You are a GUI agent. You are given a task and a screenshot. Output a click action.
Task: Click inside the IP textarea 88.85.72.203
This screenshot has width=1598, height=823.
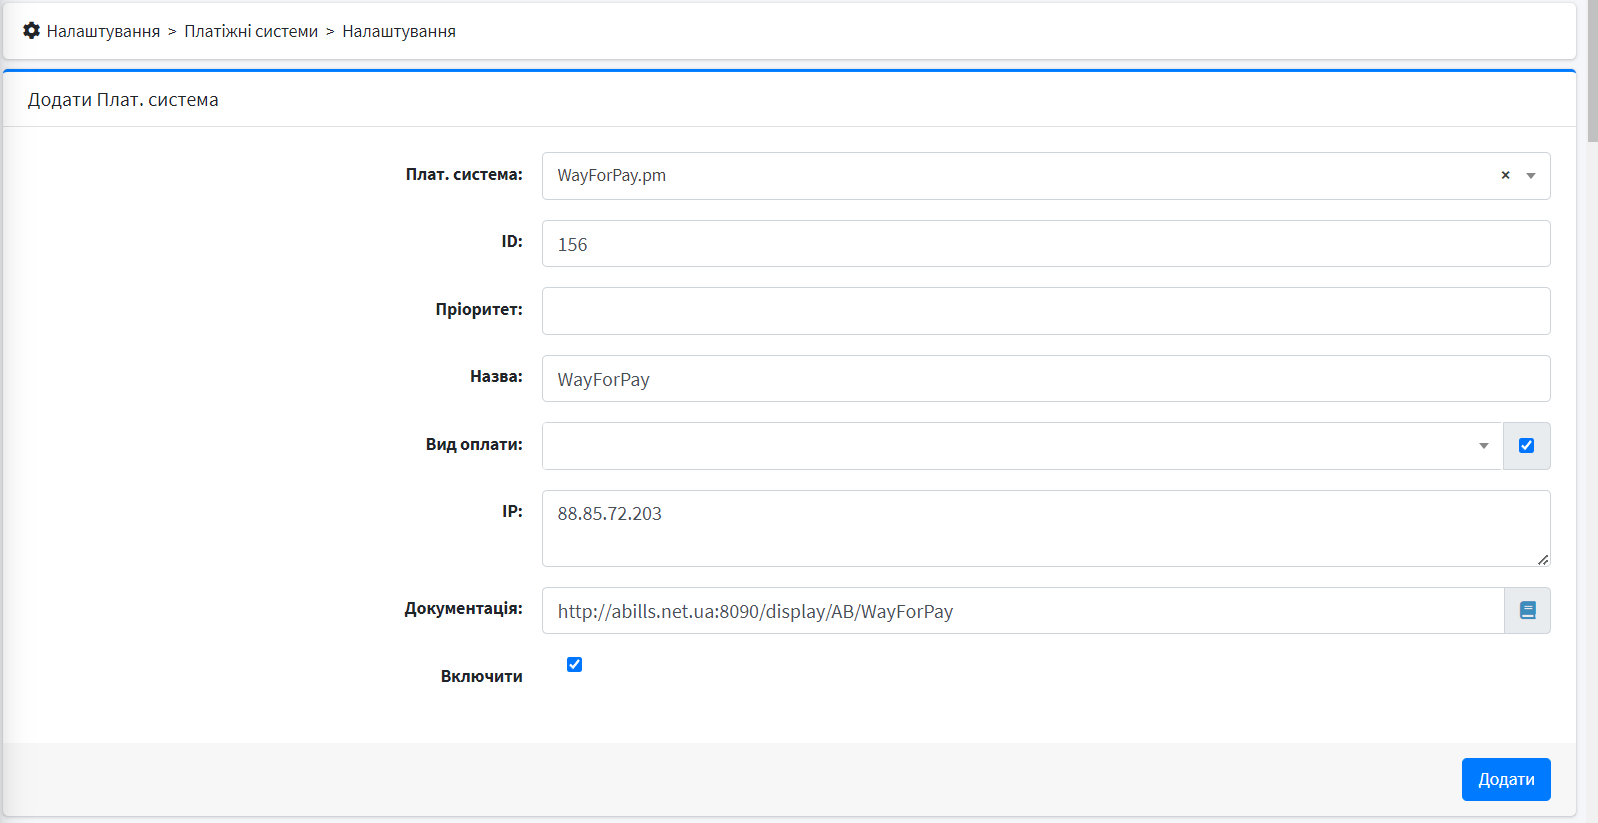[1046, 528]
